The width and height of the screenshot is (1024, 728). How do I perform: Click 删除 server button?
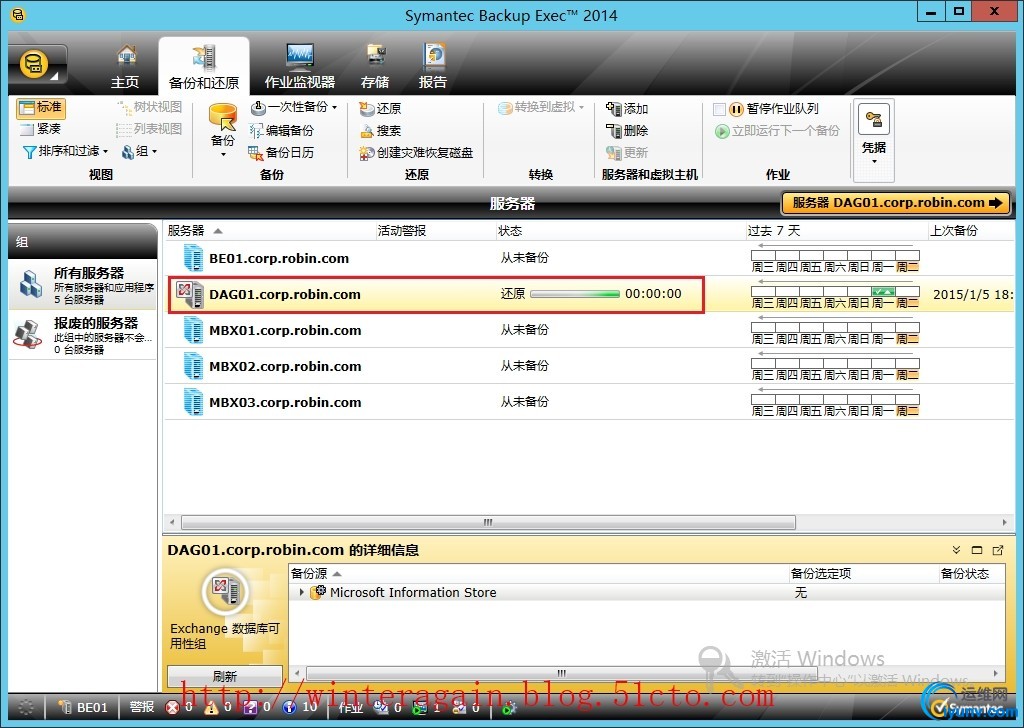(627, 131)
